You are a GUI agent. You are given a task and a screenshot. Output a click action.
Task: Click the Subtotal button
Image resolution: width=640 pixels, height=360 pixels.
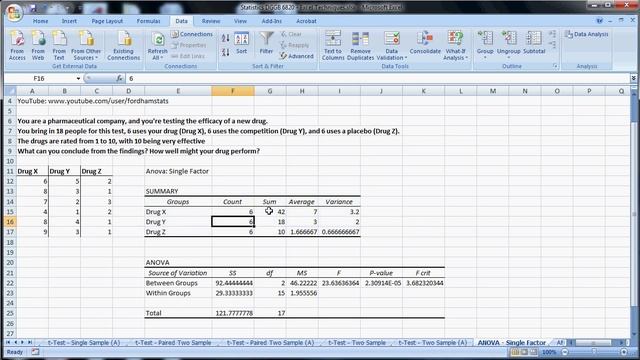[534, 43]
